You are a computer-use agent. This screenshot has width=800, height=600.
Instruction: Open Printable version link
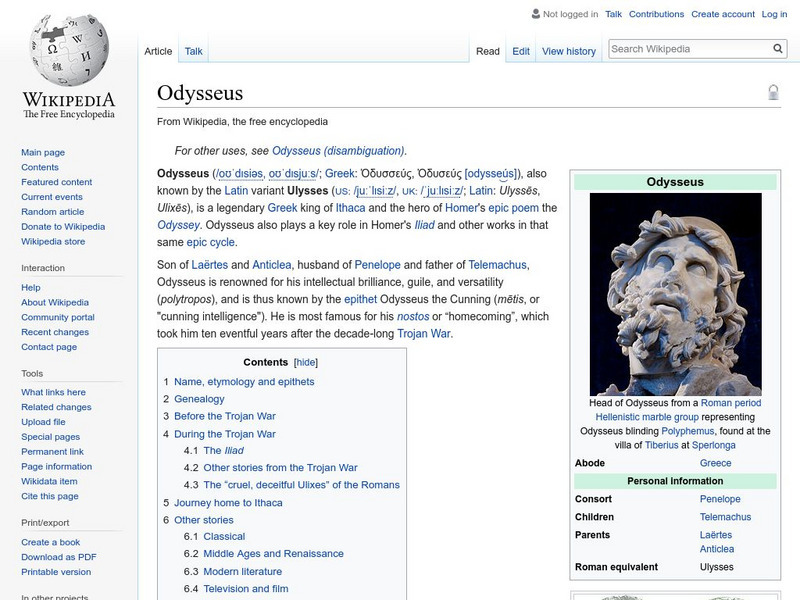click(x=56, y=571)
